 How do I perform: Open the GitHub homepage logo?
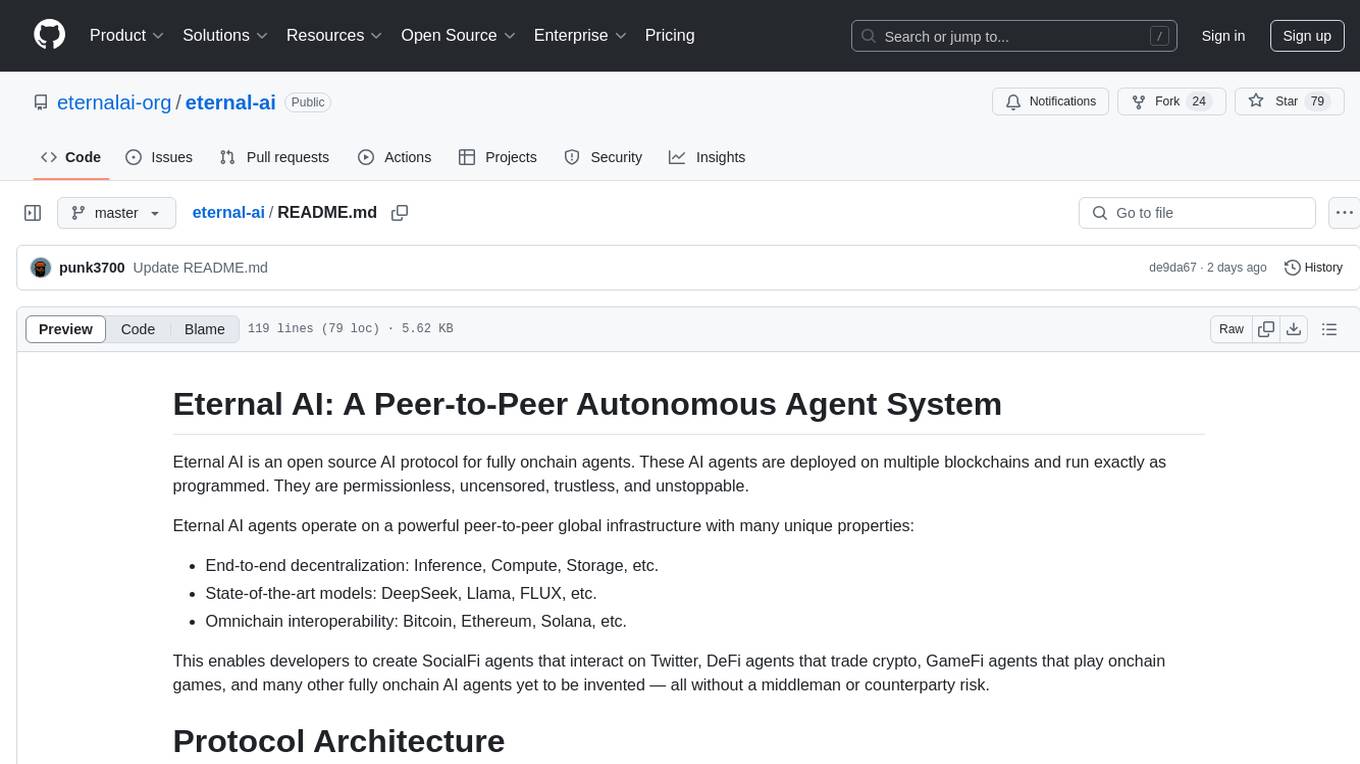coord(50,35)
